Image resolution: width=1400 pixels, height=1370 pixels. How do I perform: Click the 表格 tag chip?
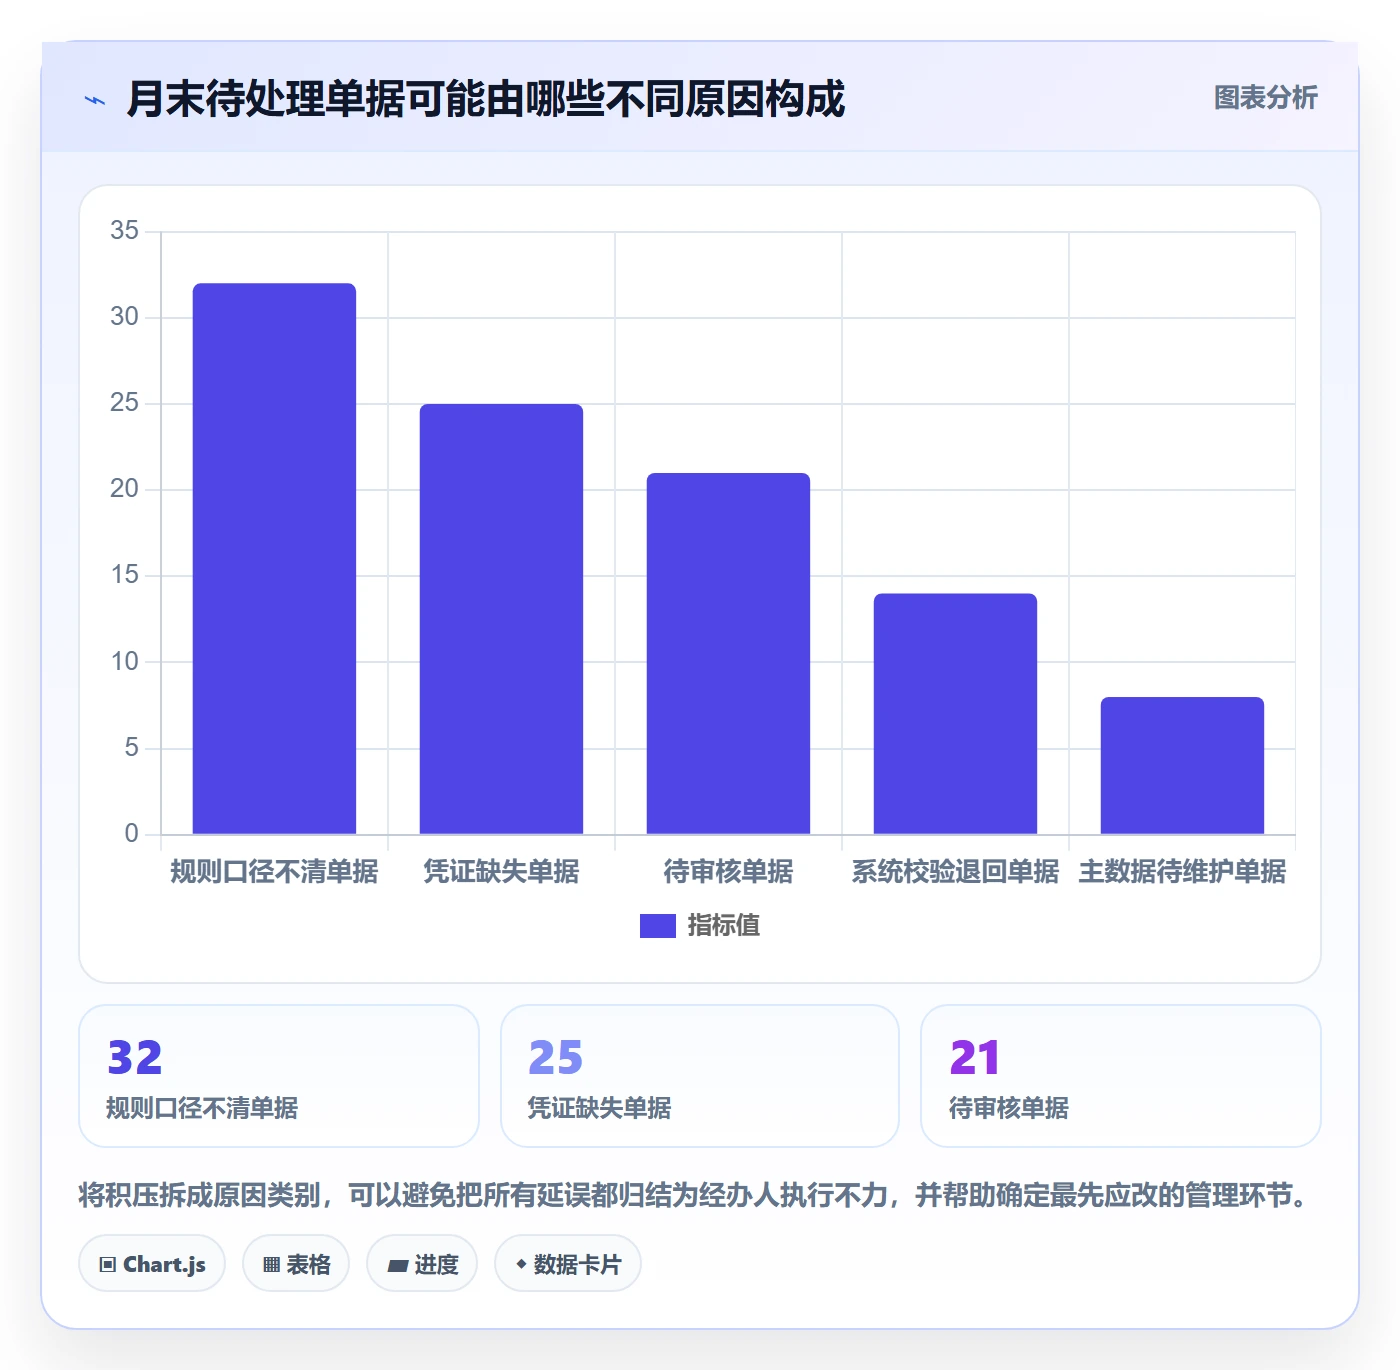pyautogui.click(x=296, y=1264)
